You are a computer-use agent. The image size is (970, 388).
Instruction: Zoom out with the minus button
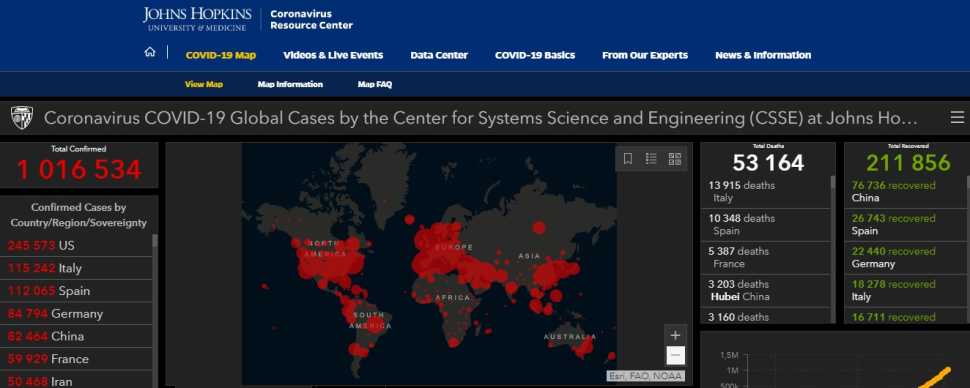click(676, 356)
